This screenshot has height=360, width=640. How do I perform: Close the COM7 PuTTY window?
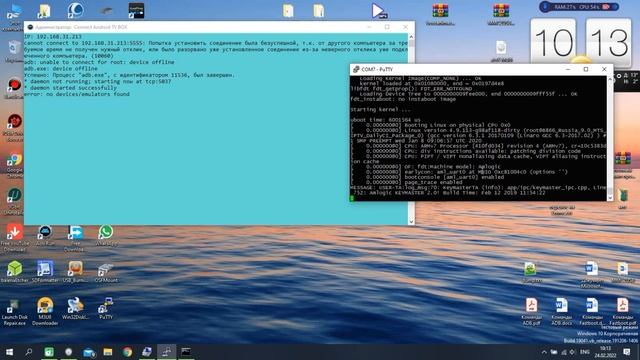pos(604,69)
